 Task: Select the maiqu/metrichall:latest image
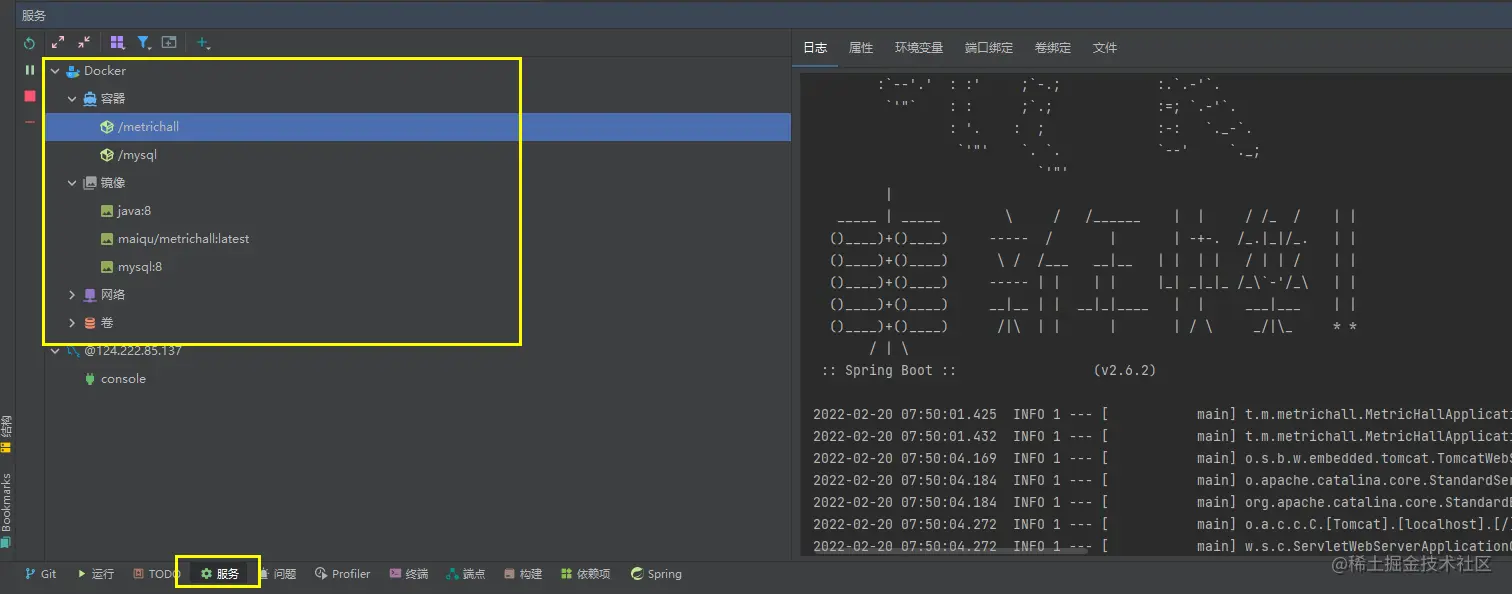point(418,239)
